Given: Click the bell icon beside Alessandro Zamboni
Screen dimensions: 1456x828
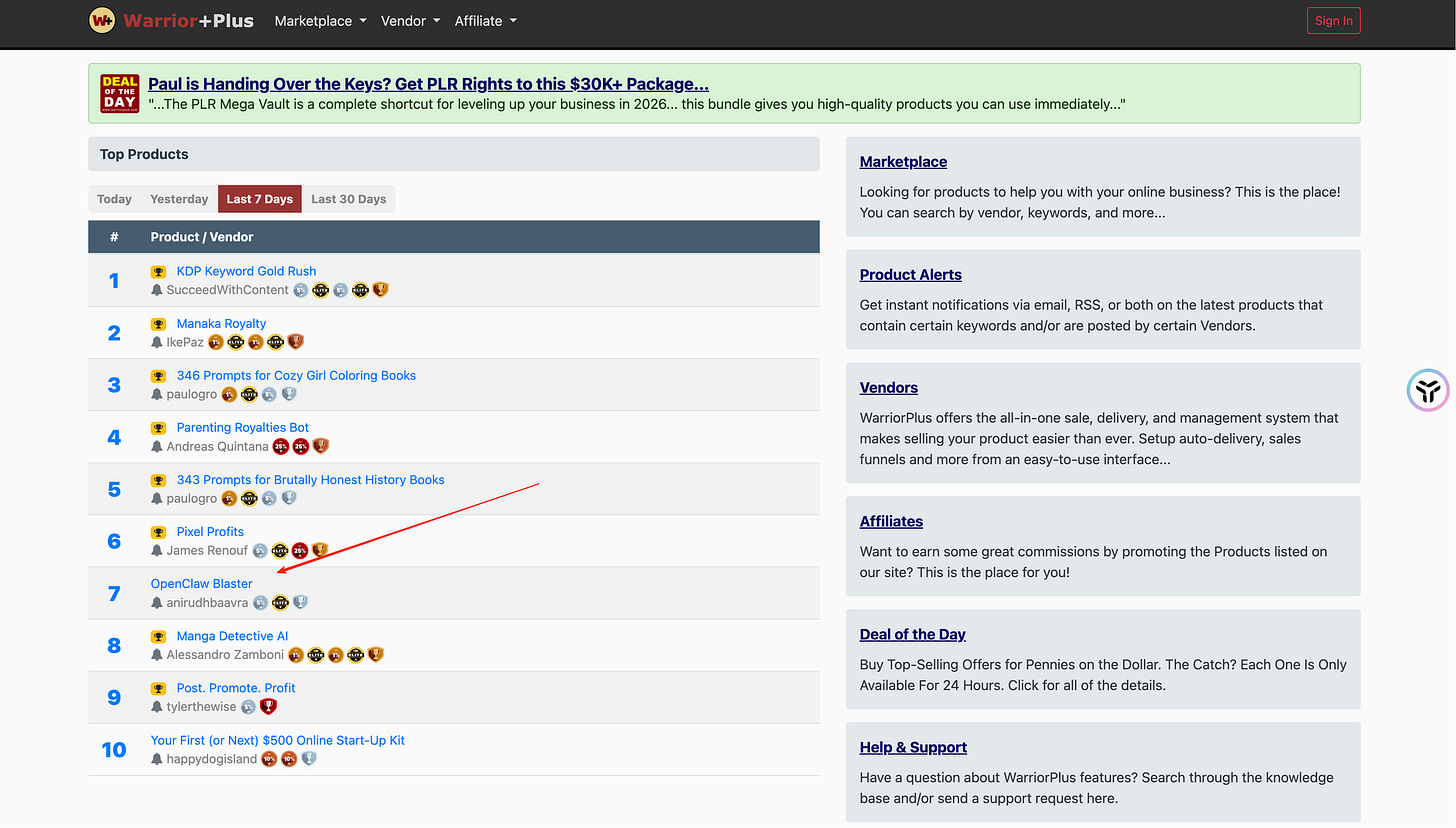Looking at the screenshot, I should tap(157, 655).
